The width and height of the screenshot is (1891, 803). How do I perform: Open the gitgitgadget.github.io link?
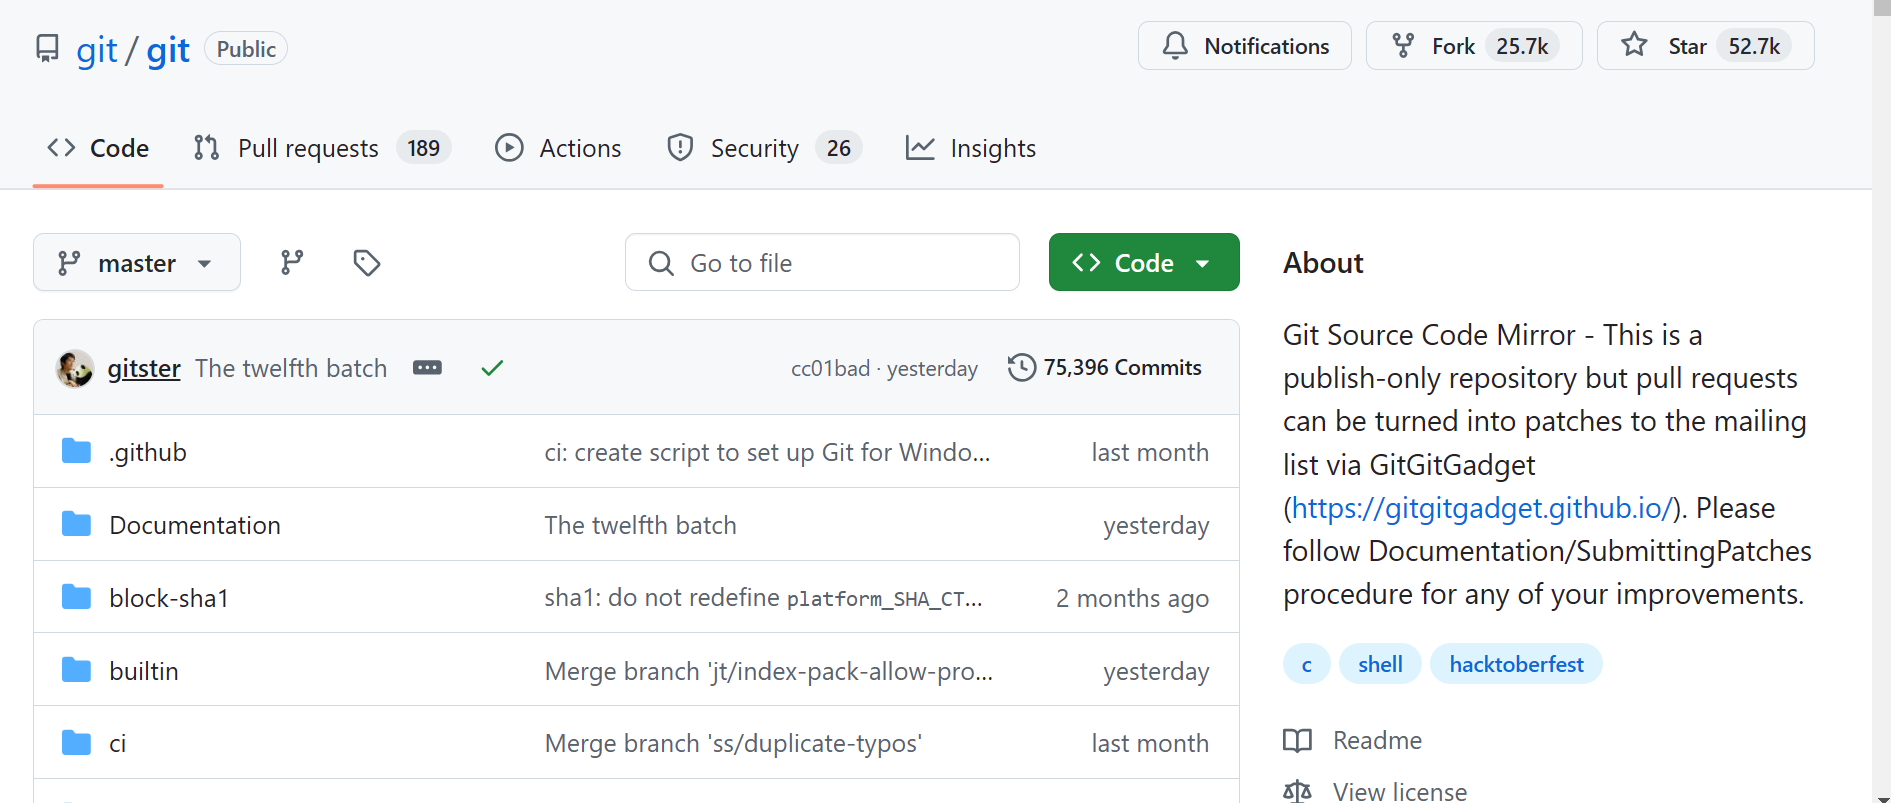tap(1481, 508)
